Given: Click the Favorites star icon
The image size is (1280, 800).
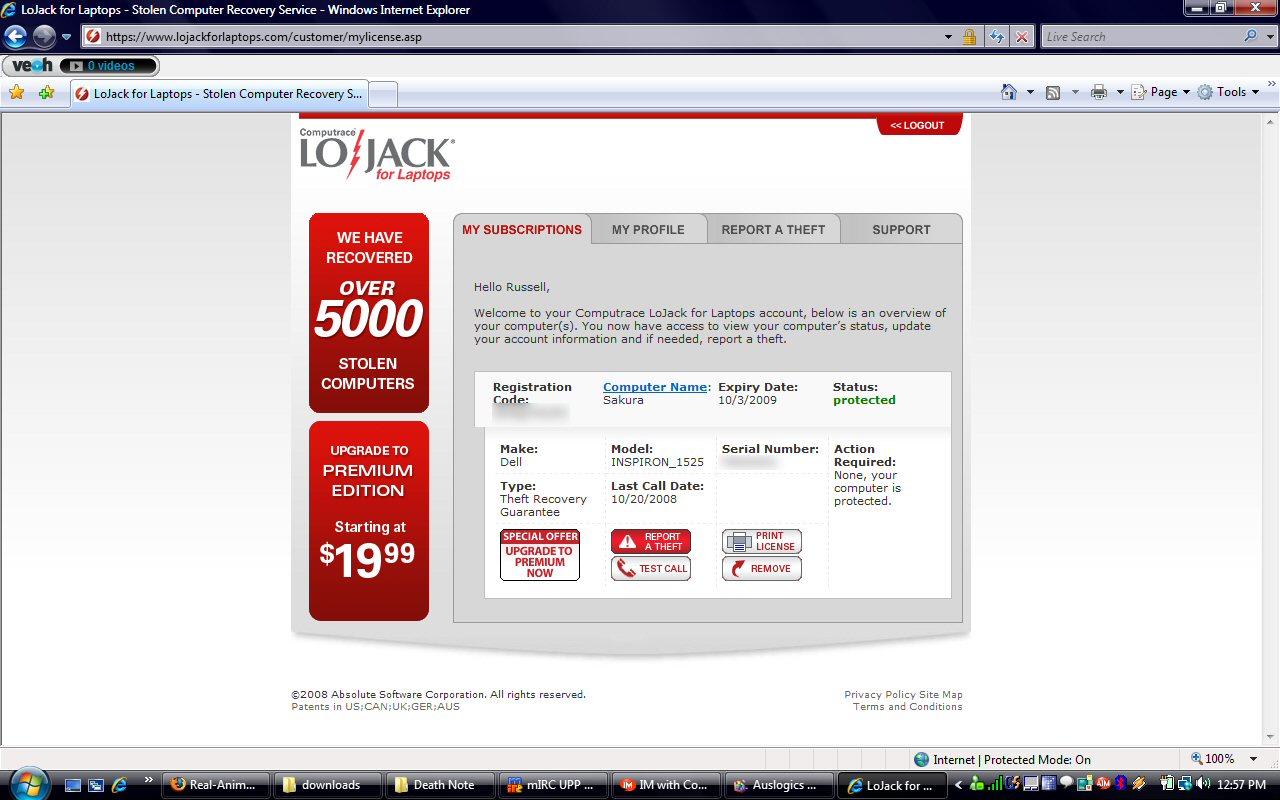Looking at the screenshot, I should pos(16,93).
